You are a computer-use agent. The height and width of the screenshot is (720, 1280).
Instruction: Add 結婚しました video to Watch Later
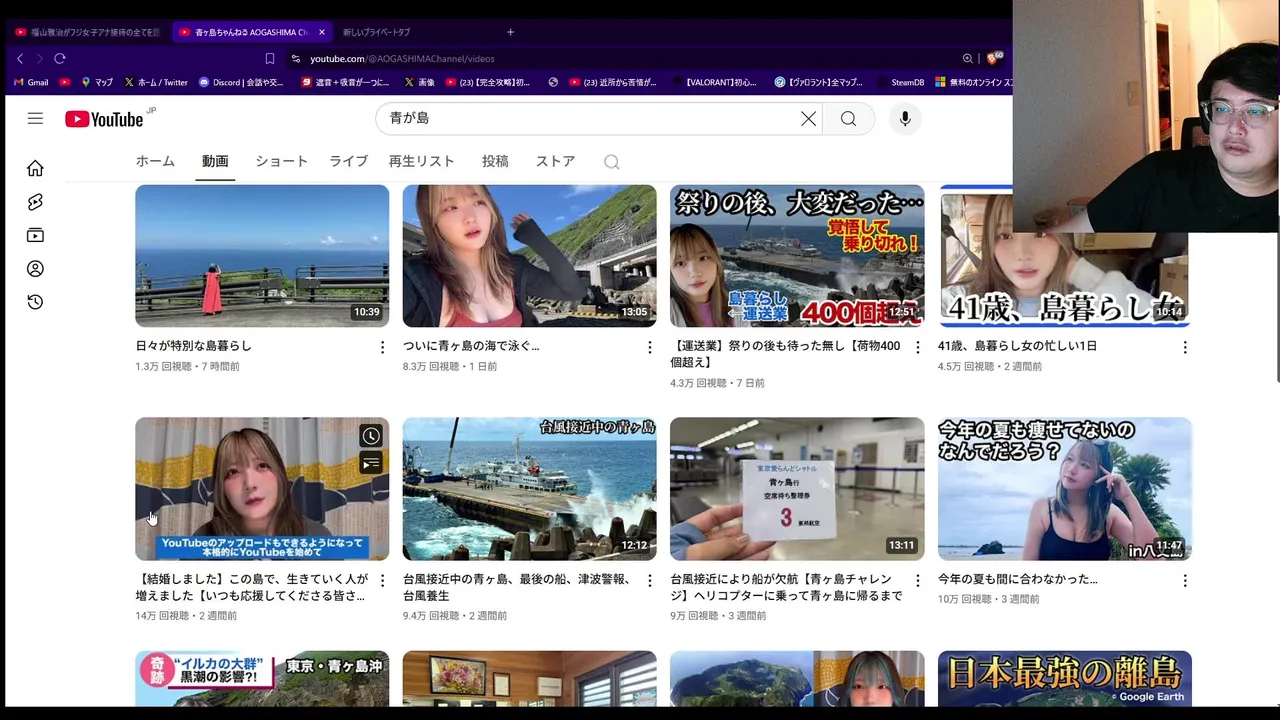371,436
